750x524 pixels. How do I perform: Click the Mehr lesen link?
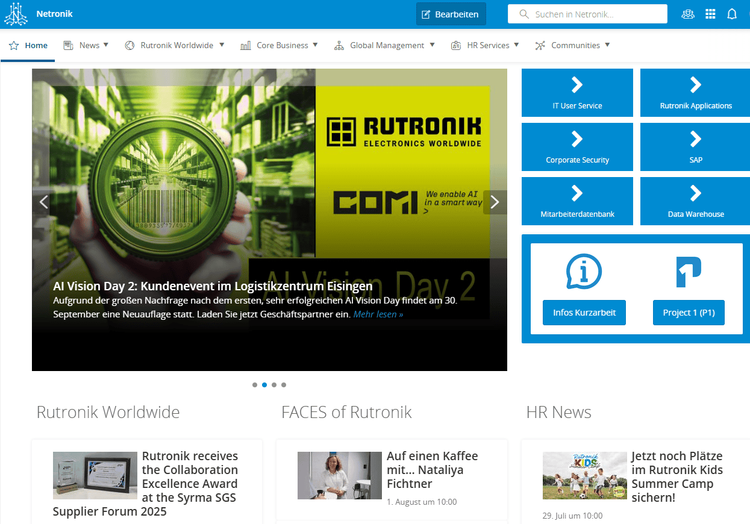pyautogui.click(x=377, y=314)
